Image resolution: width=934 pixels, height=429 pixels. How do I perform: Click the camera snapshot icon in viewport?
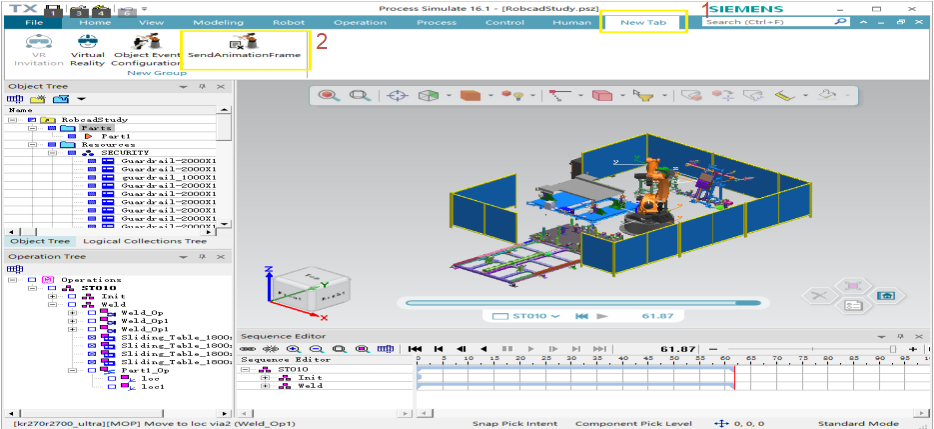tap(884, 295)
